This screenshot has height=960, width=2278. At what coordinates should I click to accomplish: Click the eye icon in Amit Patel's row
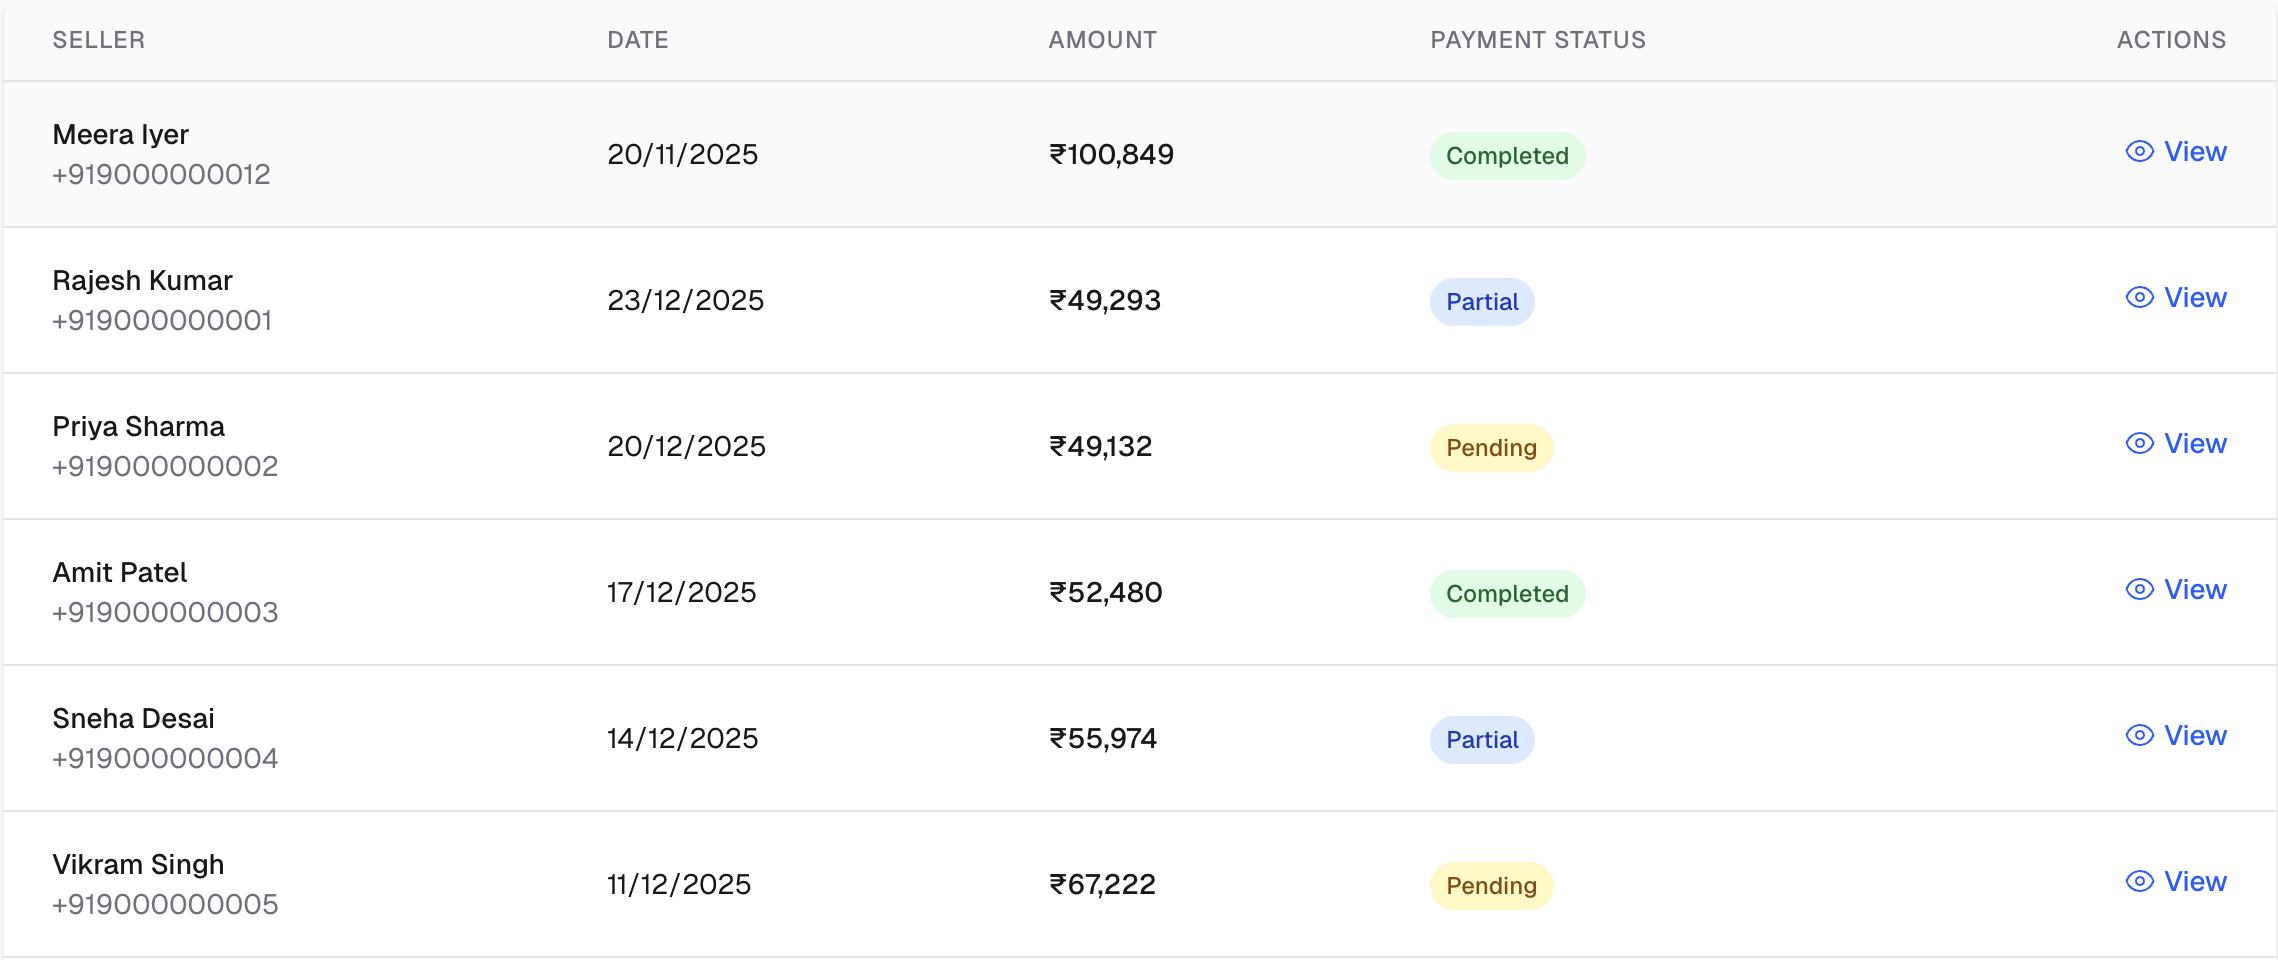(x=2139, y=589)
